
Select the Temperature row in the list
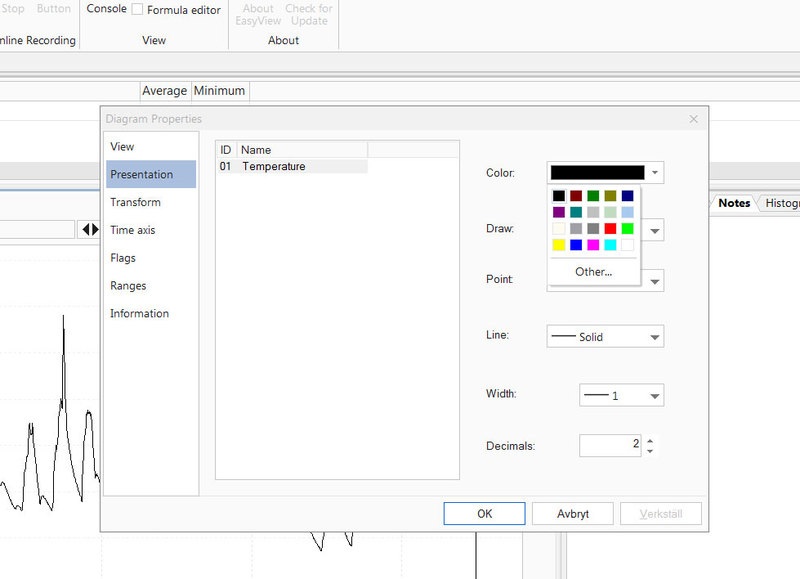[292, 166]
